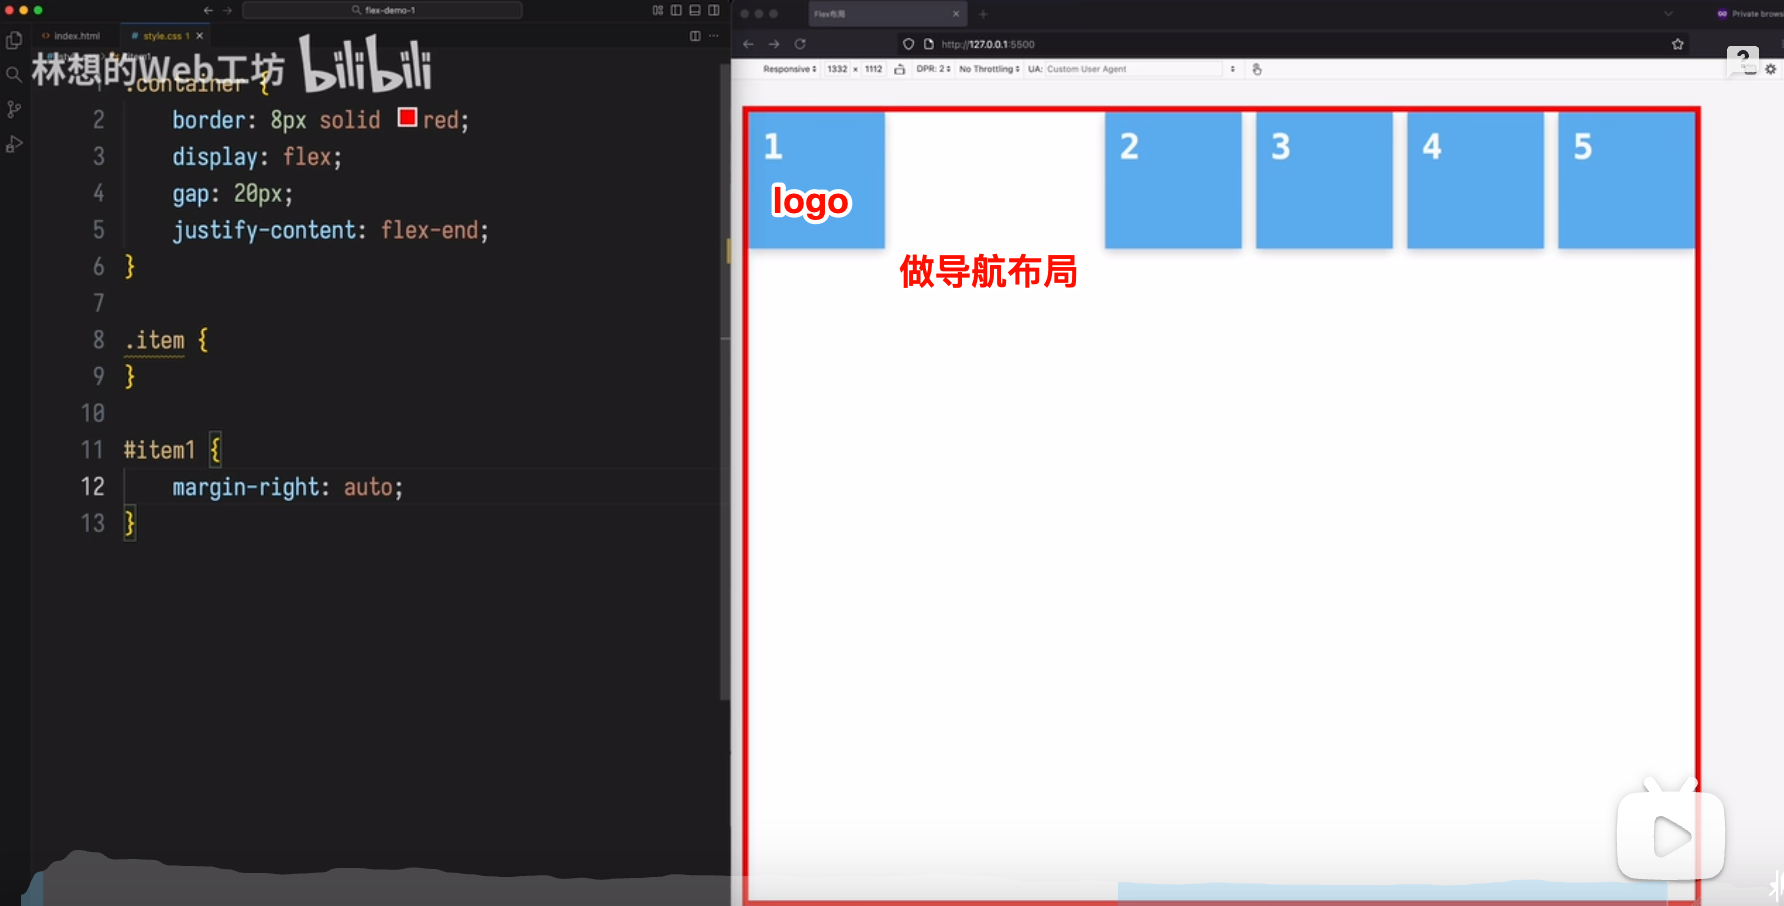Image resolution: width=1784 pixels, height=906 pixels.
Task: Click the viewport width field showing 1332
Action: click(837, 69)
